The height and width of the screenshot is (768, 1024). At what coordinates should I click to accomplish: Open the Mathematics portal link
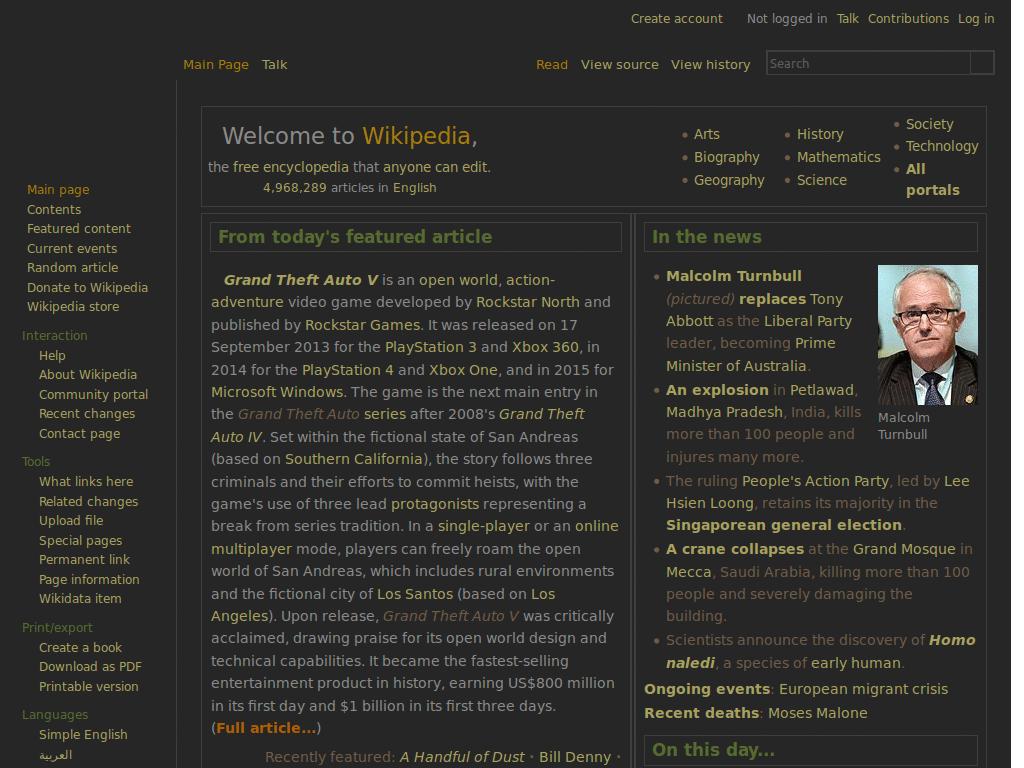tap(839, 157)
